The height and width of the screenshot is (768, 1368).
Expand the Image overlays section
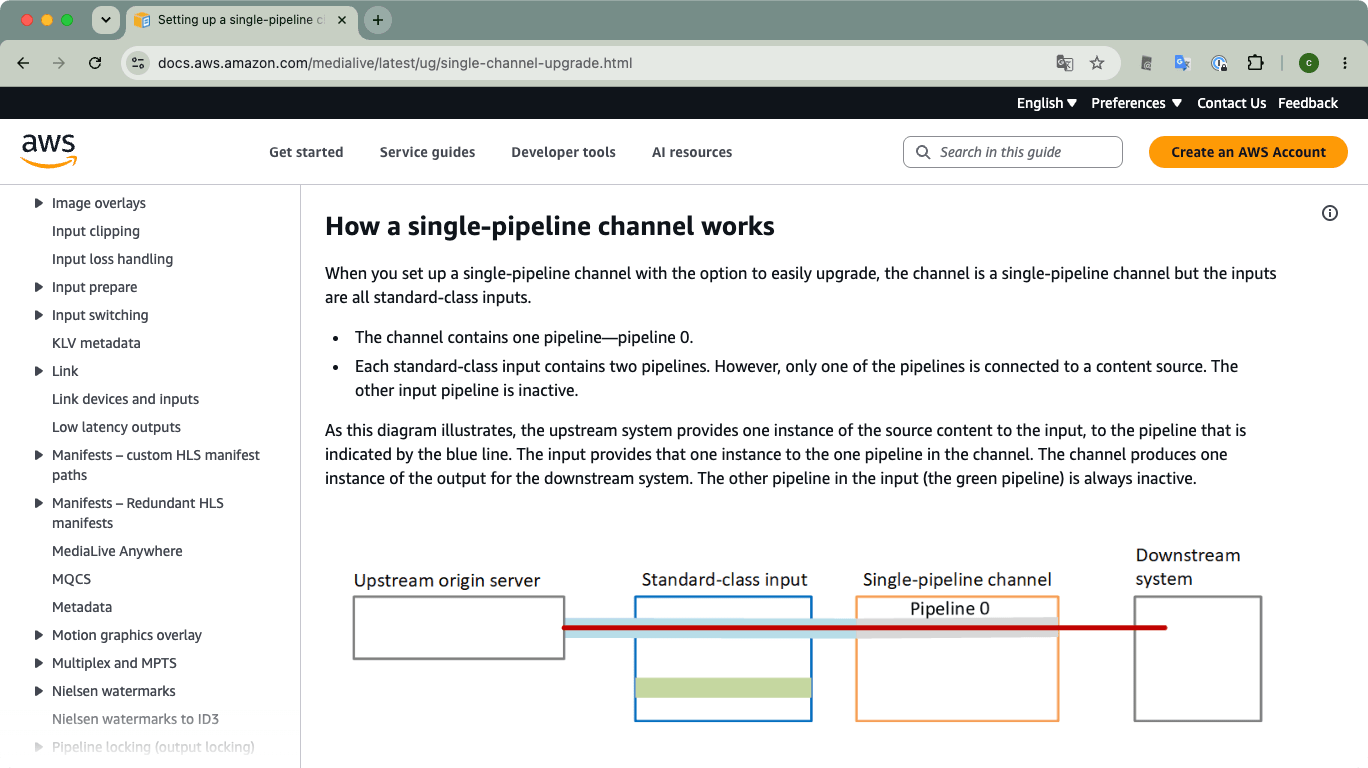[x=39, y=203]
